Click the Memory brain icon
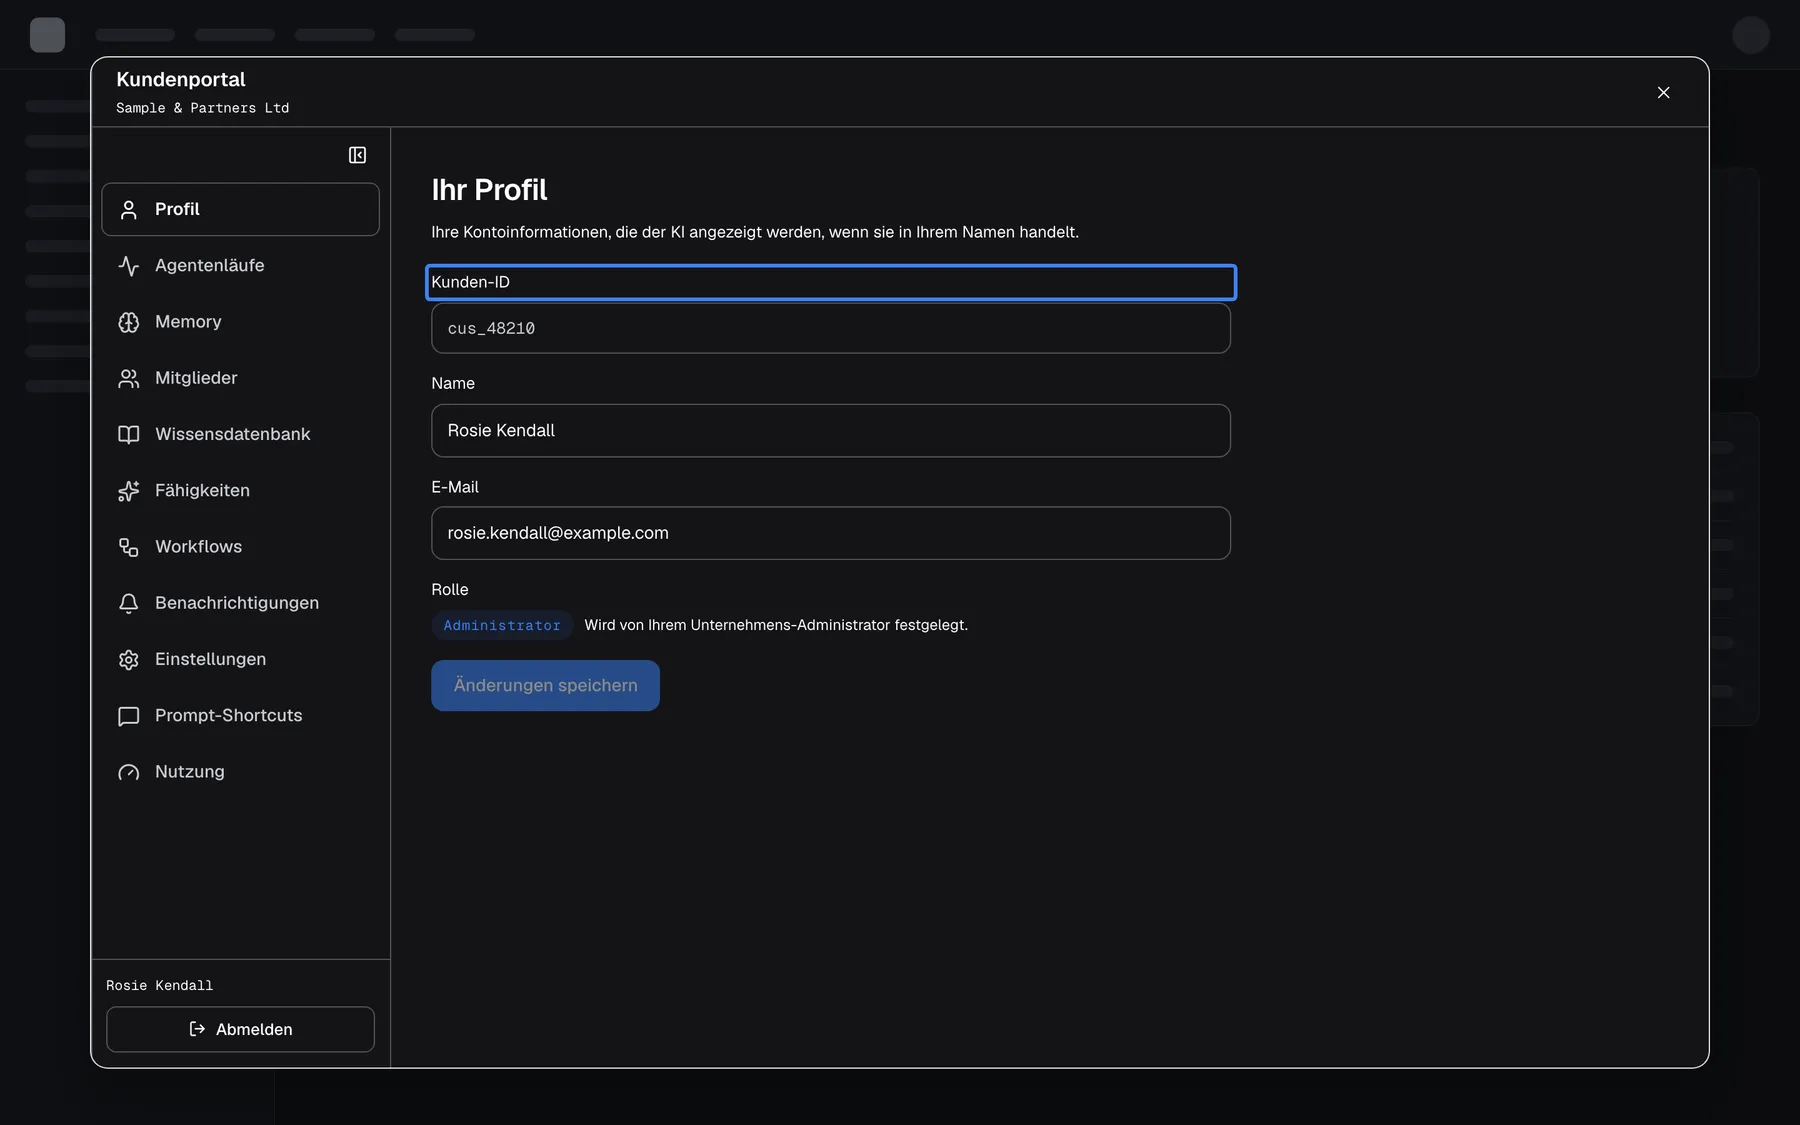The width and height of the screenshot is (1800, 1125). pyautogui.click(x=128, y=322)
